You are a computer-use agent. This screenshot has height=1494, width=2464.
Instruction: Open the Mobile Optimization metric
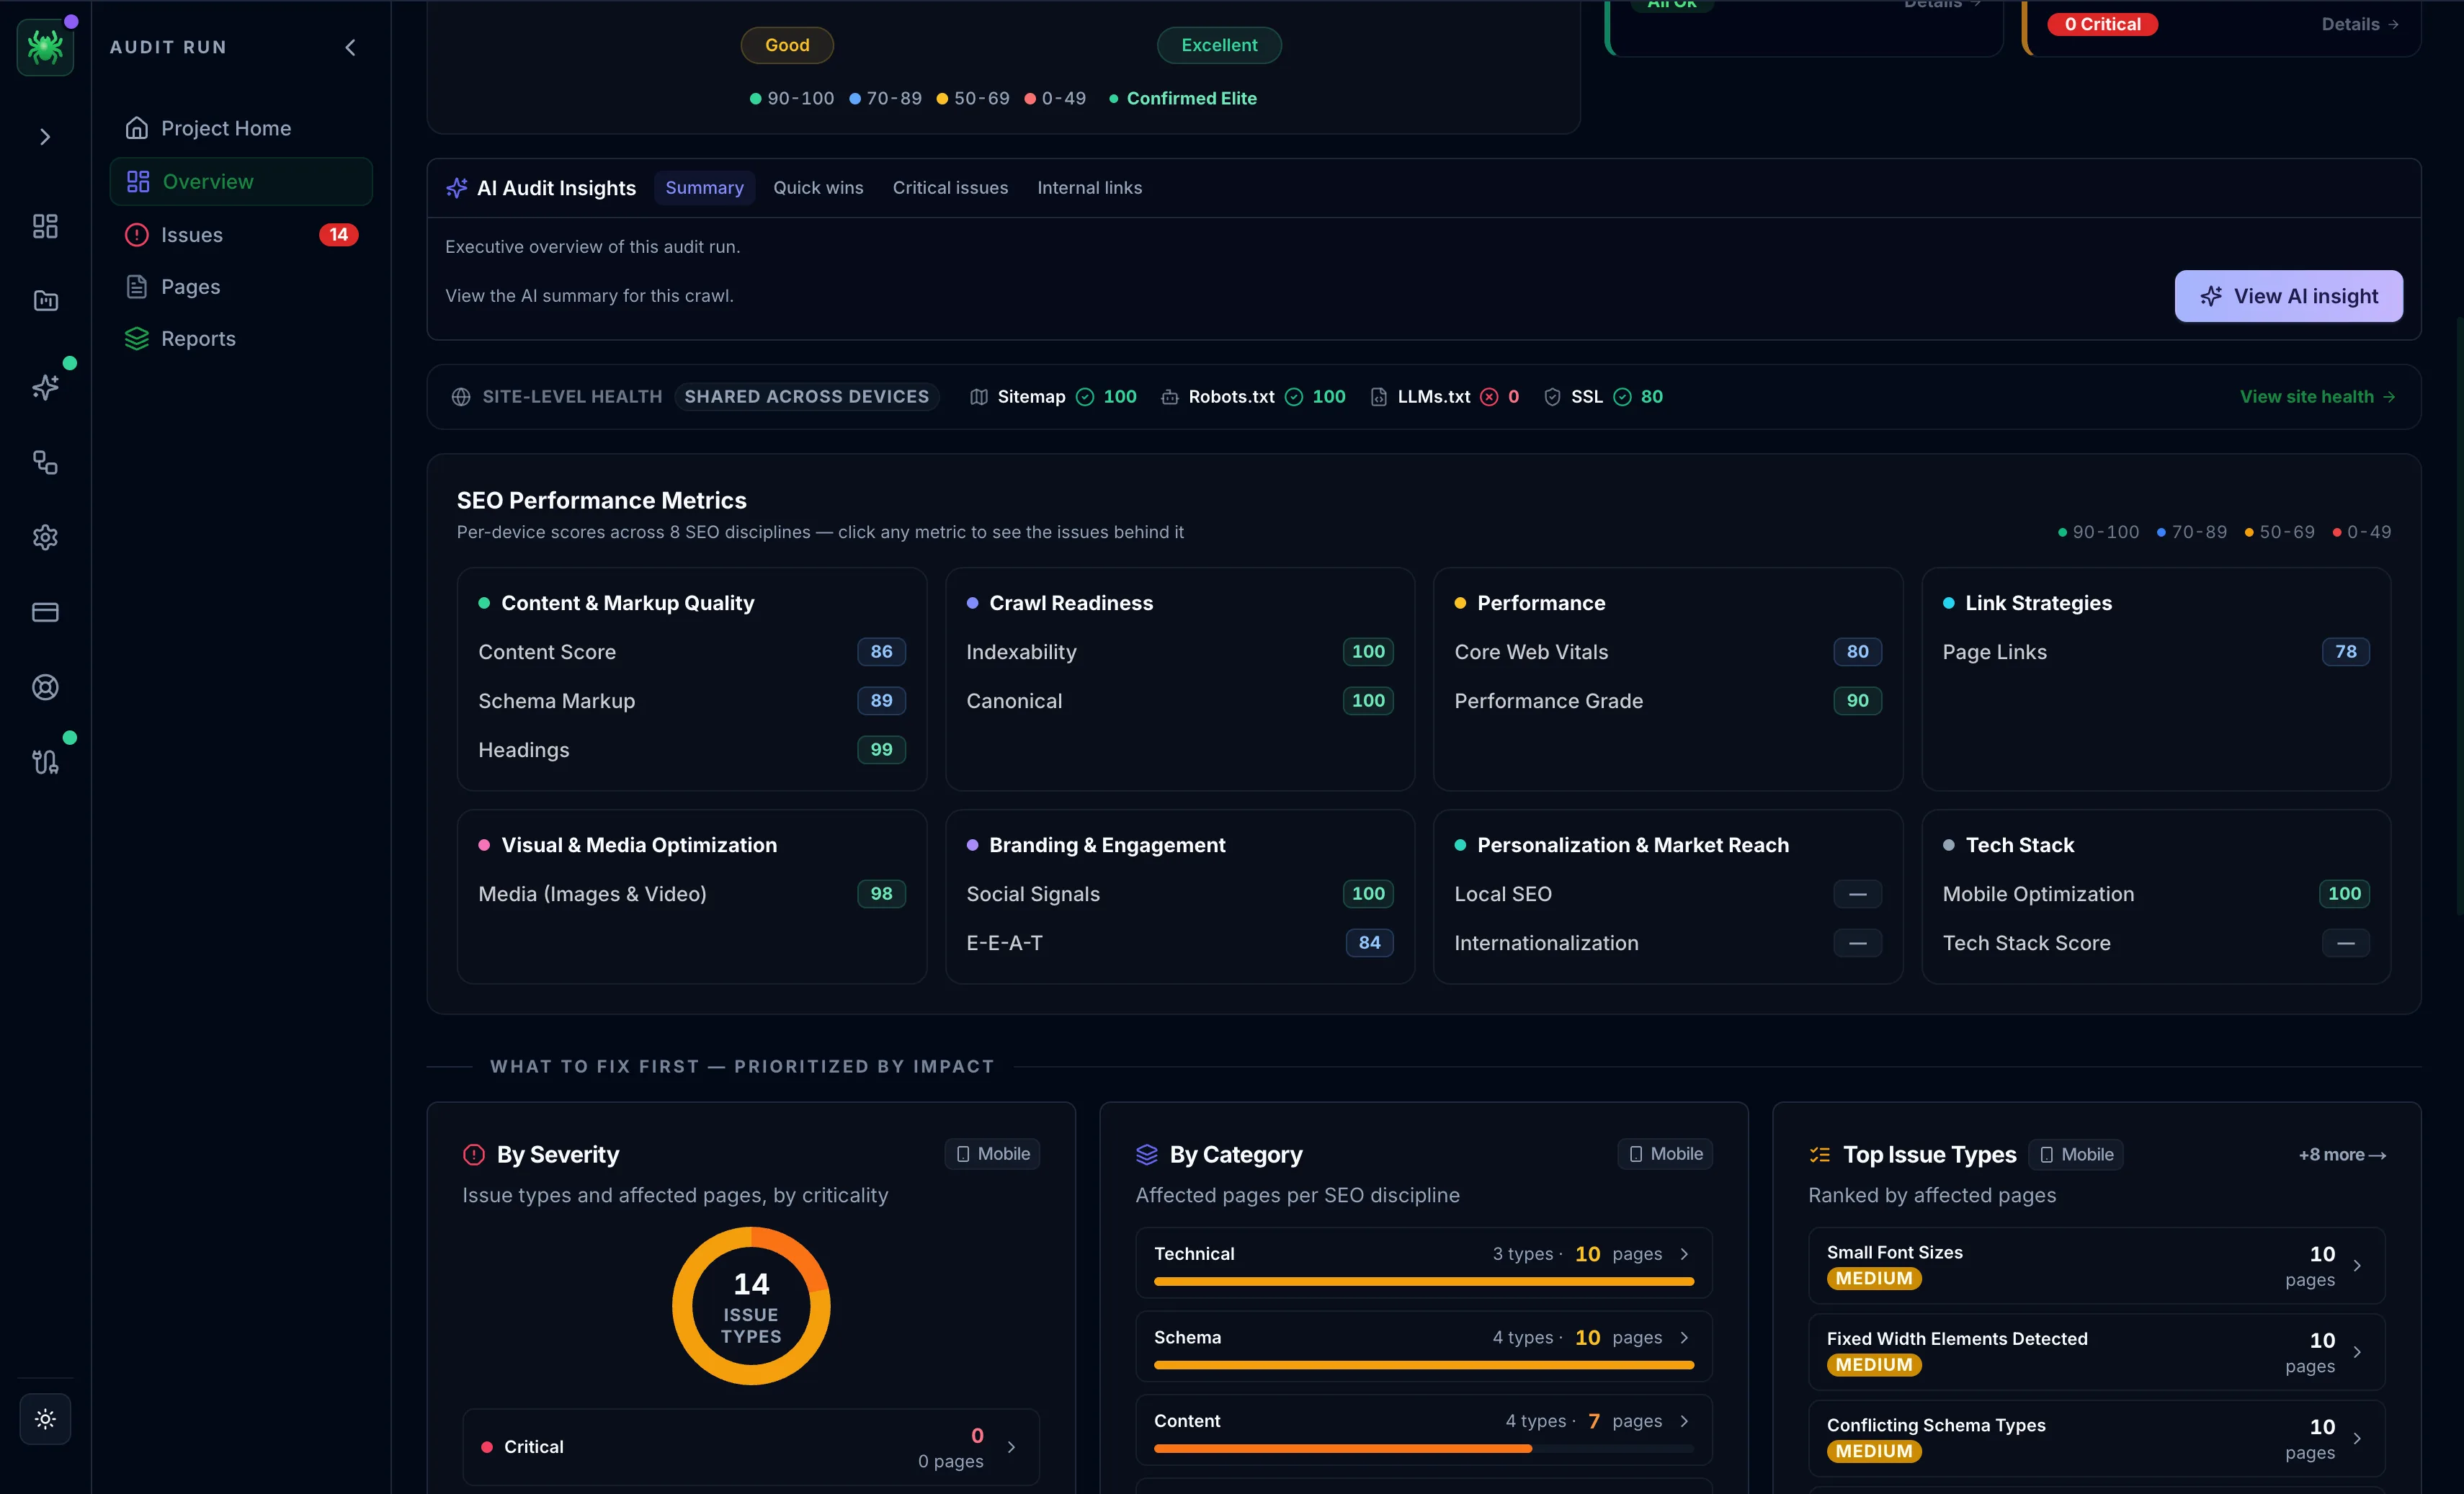[2156, 894]
